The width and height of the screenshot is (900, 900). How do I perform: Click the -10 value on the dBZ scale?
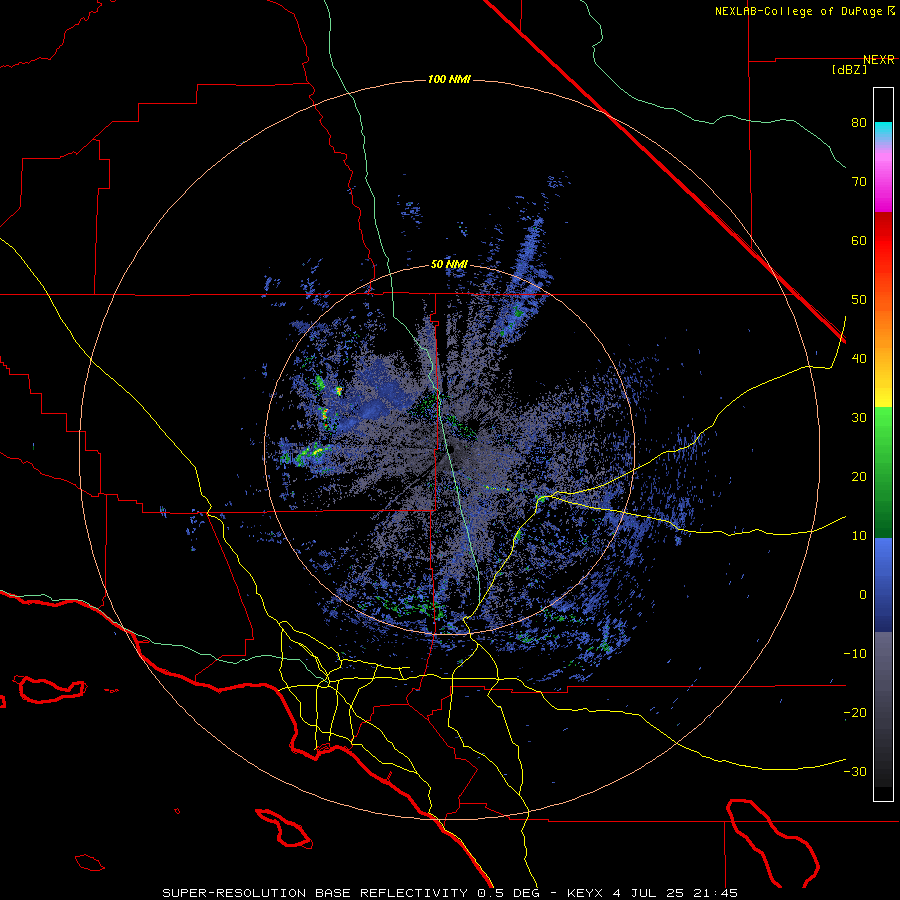click(x=855, y=654)
